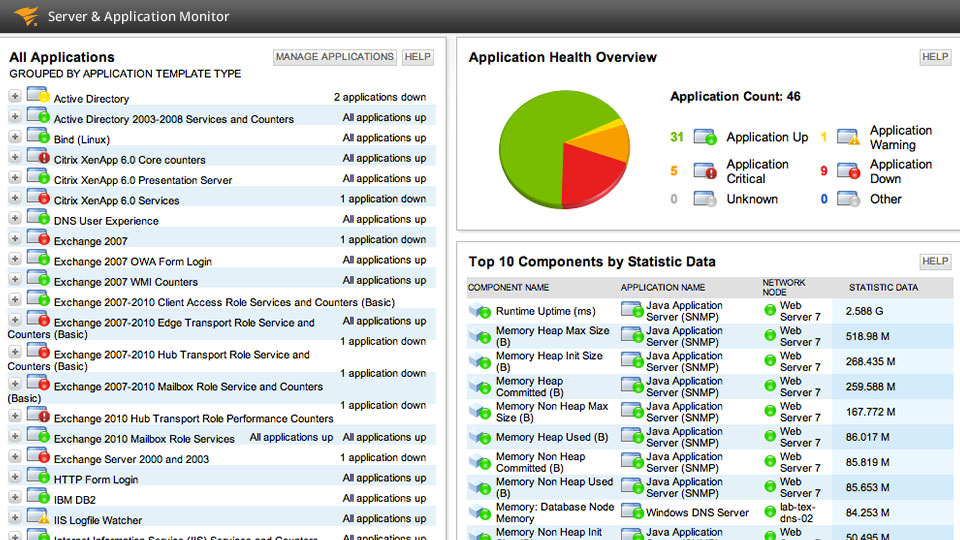Click the Application Warning legend icon
Viewport: 960px width, 540px height.
[848, 137]
